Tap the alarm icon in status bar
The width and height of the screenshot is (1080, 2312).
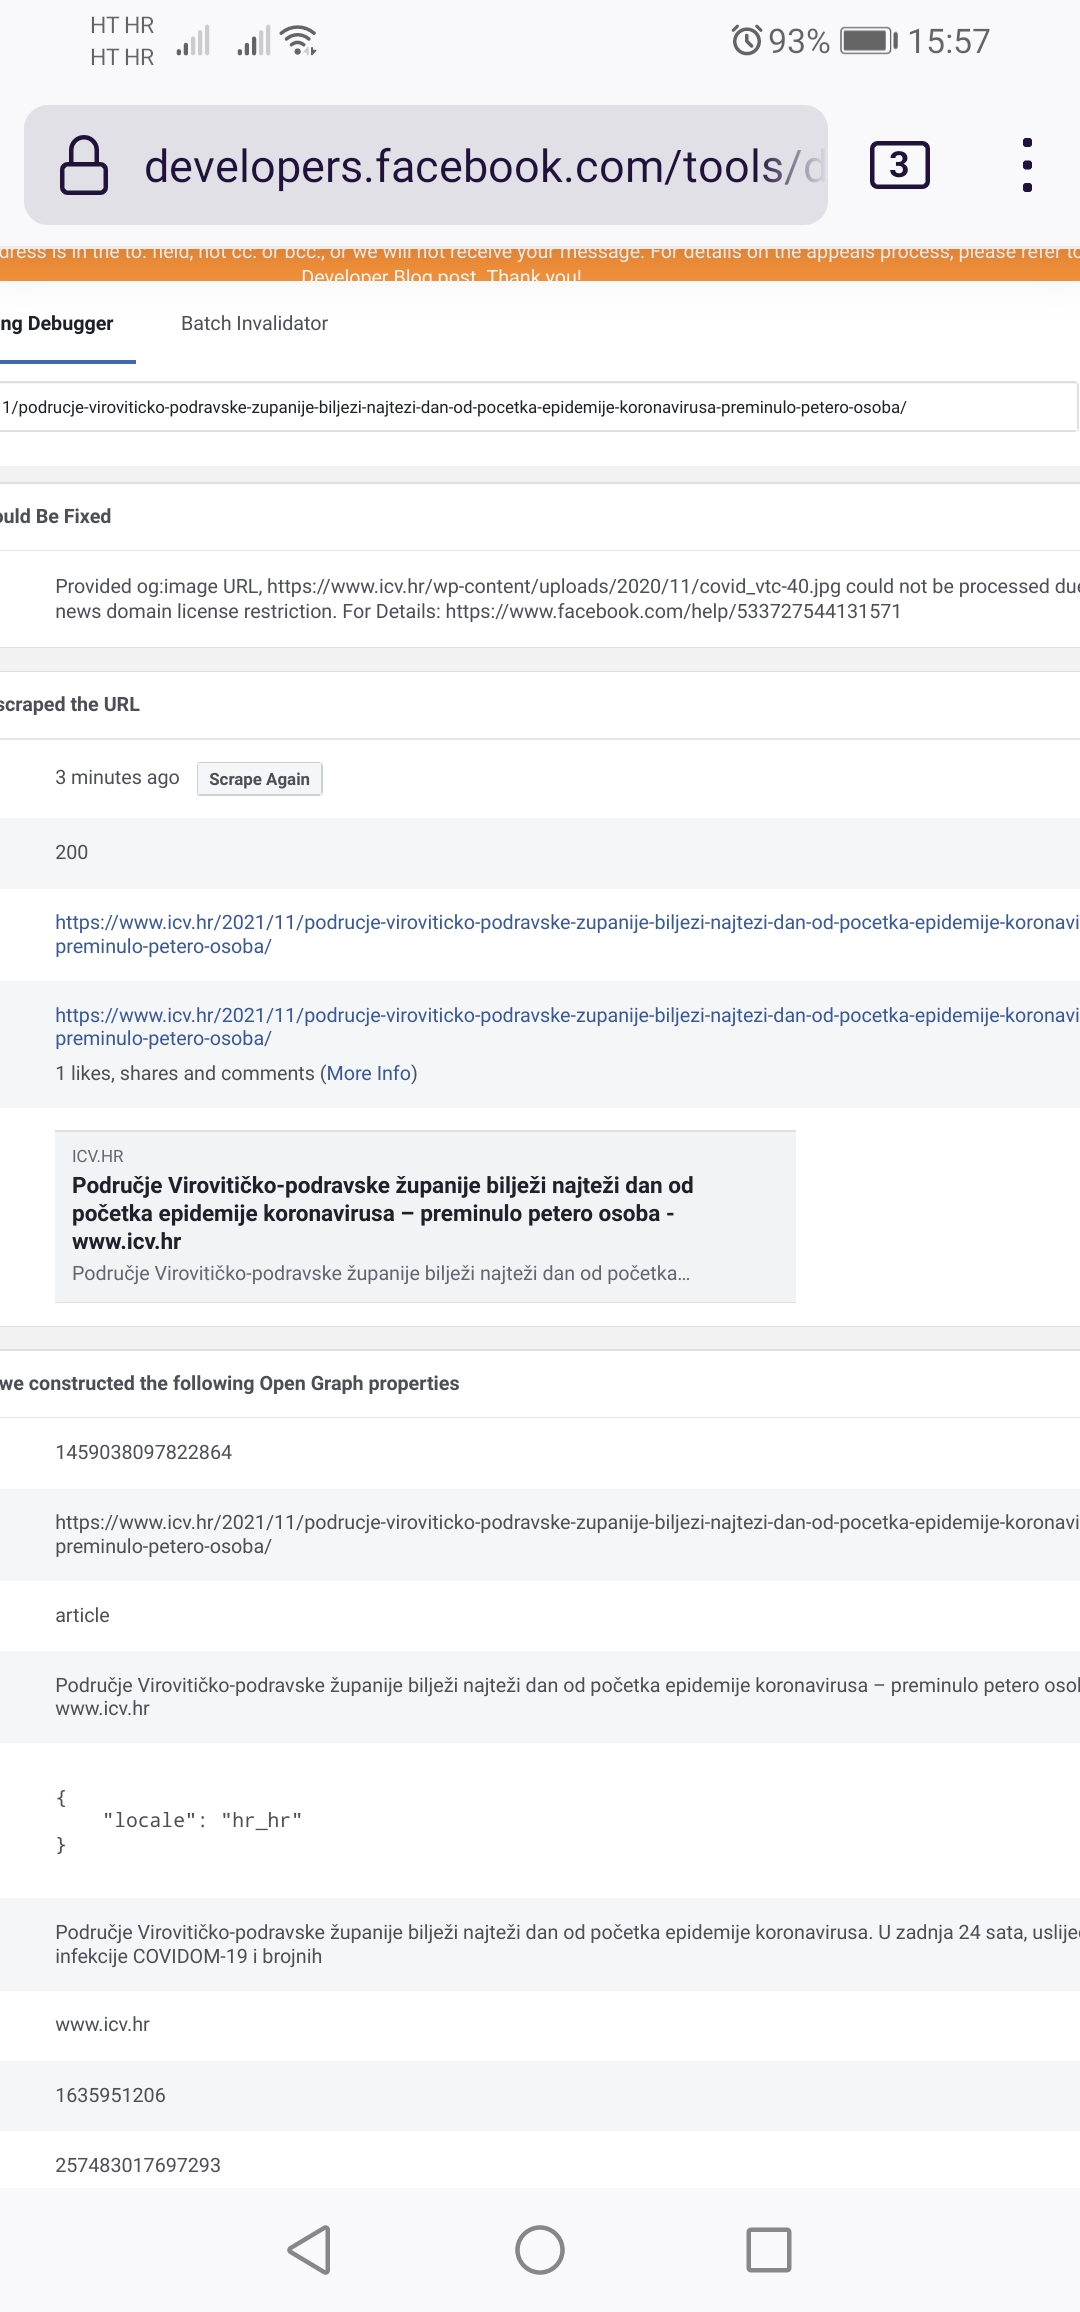point(746,41)
